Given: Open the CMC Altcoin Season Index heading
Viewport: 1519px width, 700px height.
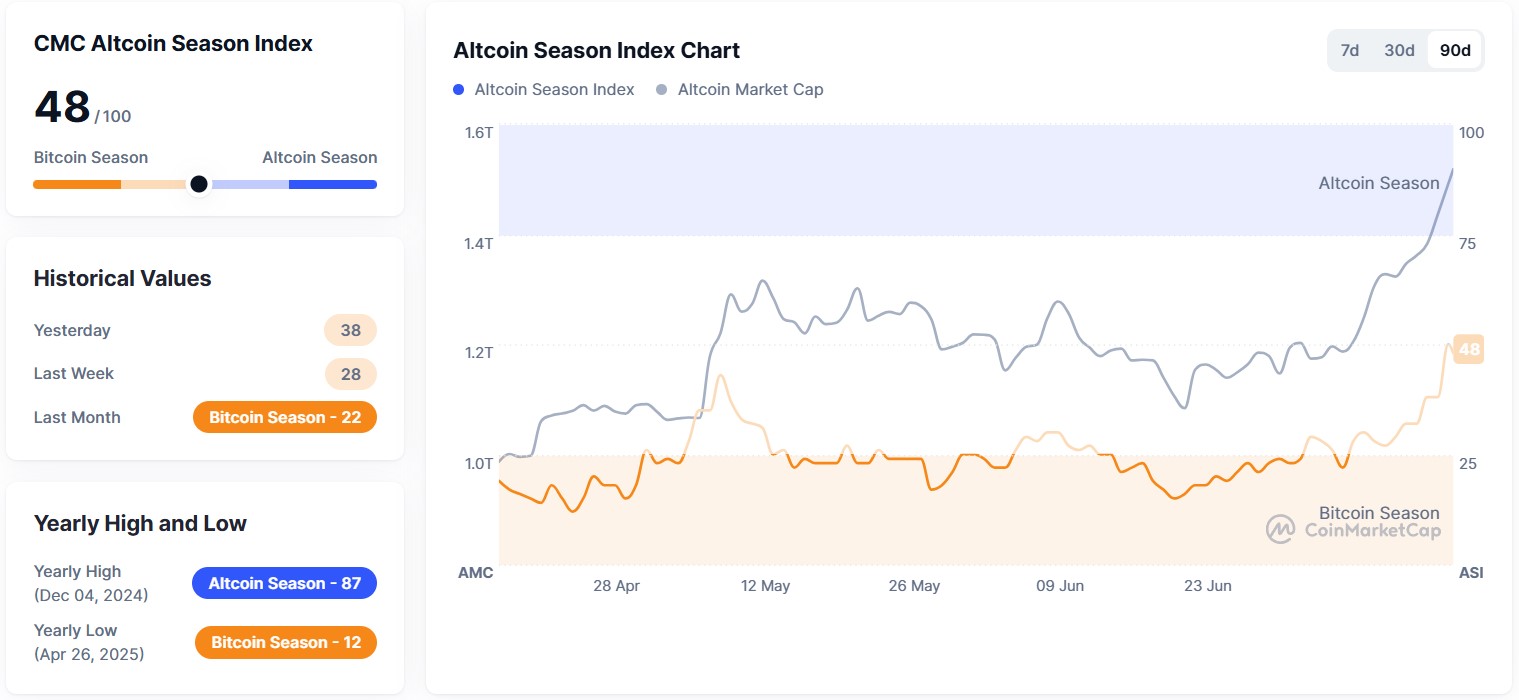Looking at the screenshot, I should pos(172,43).
